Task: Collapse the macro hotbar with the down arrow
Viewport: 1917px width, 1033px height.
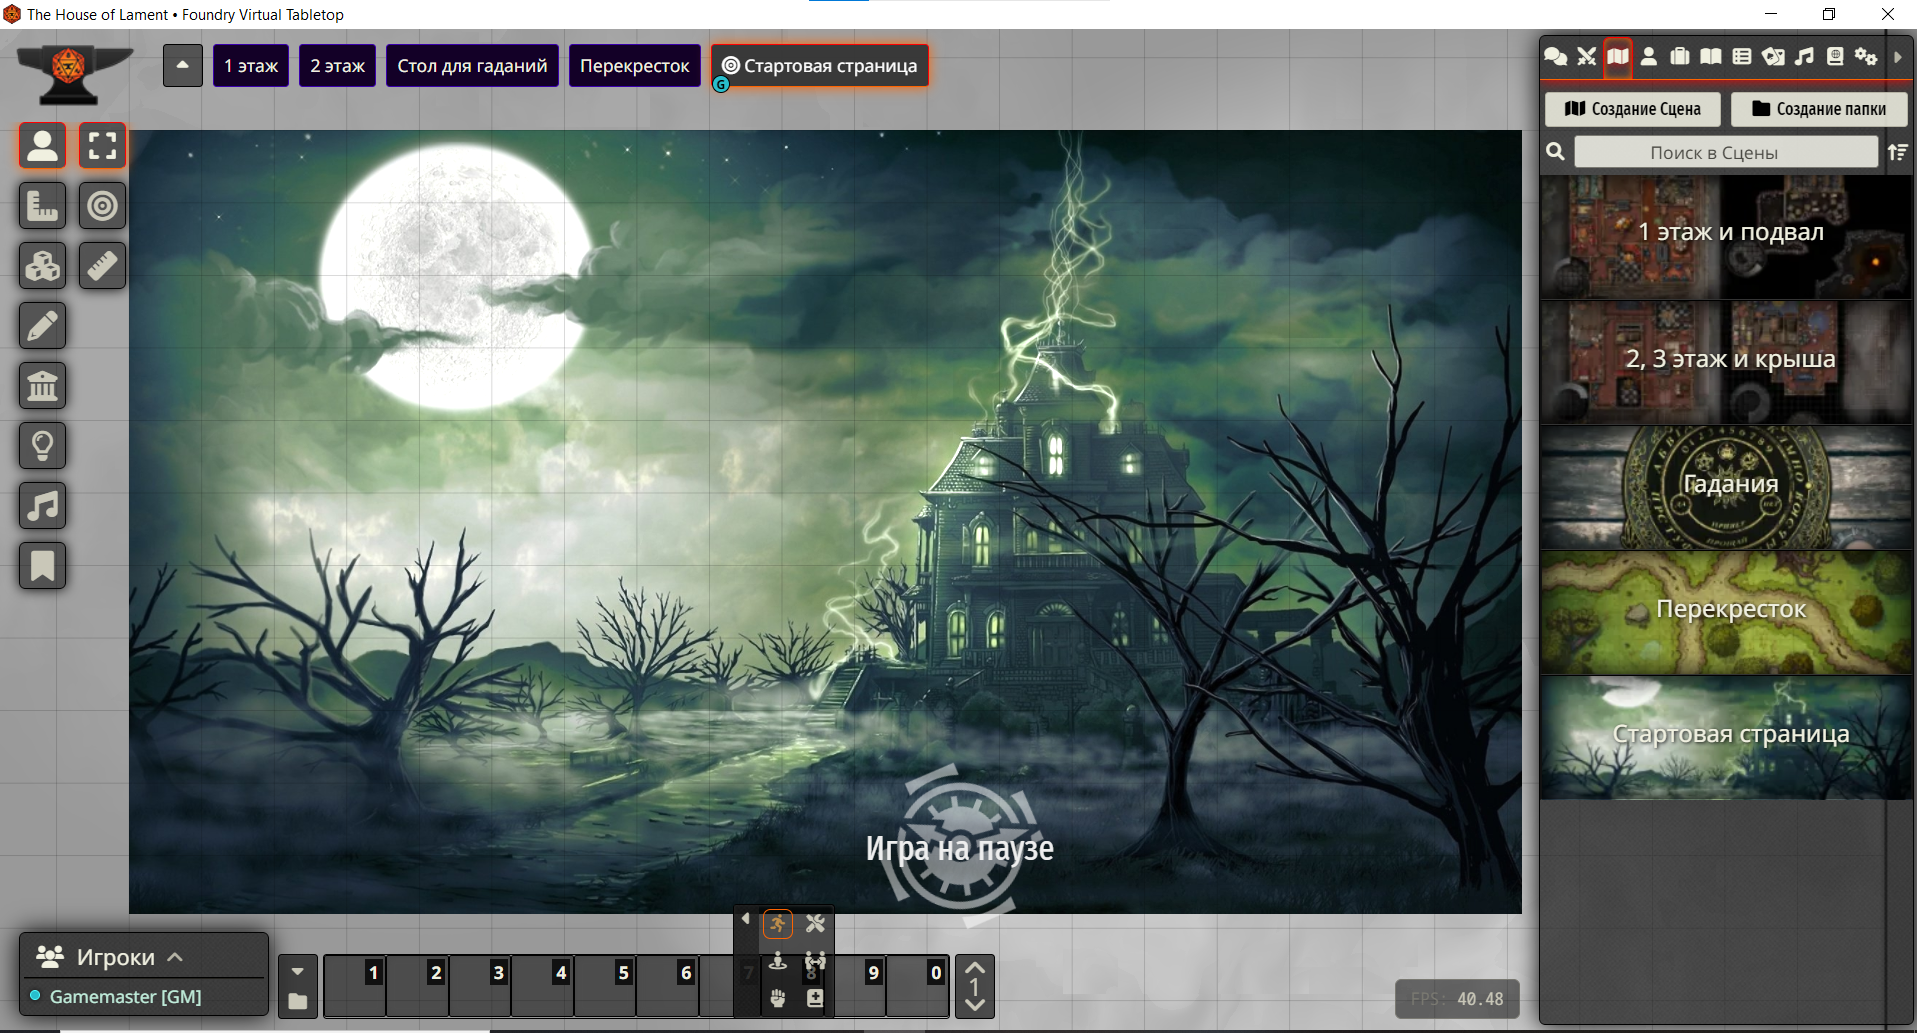Action: coord(298,971)
